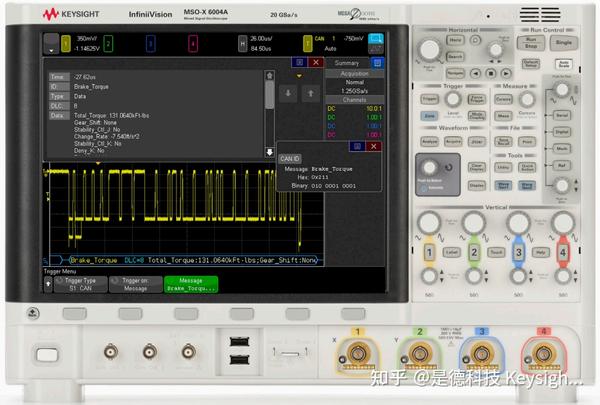Tap the H horizontal timebase indicator

(x=242, y=43)
